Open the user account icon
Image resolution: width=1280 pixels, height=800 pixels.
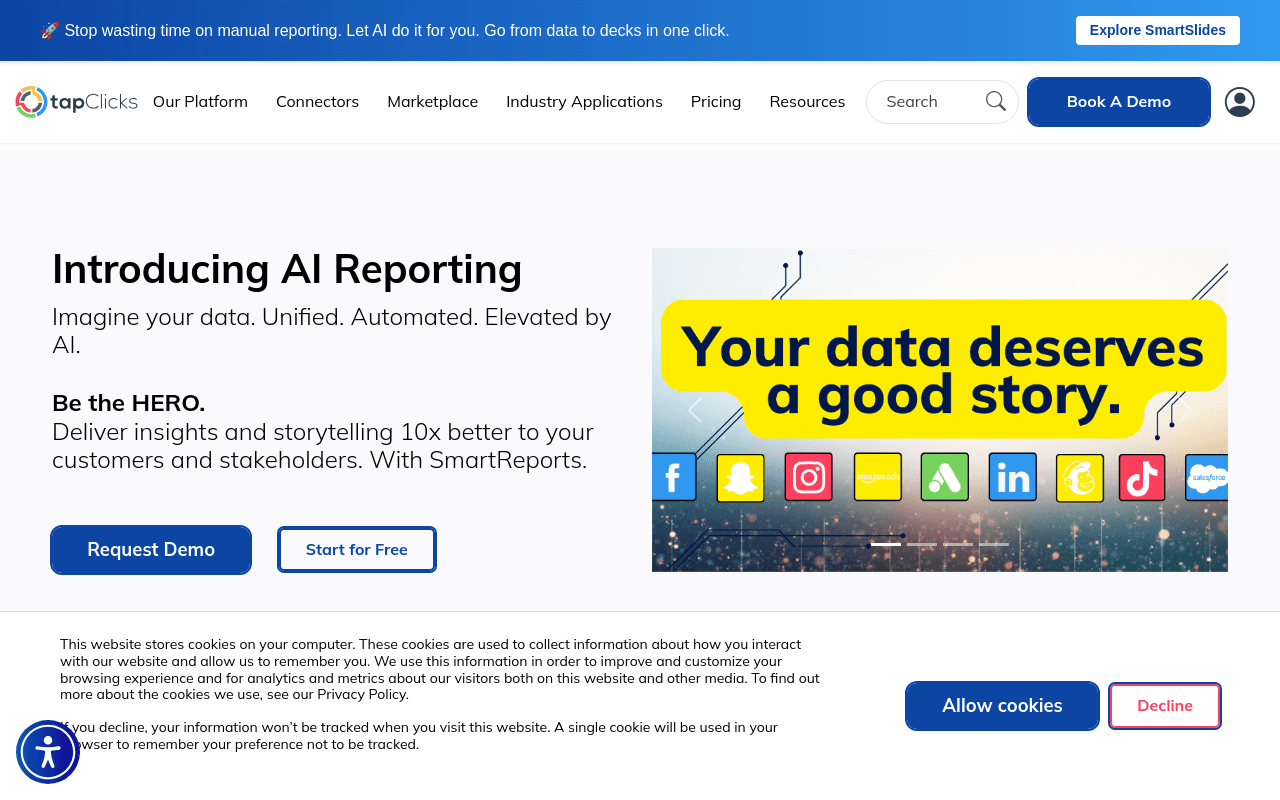[x=1240, y=102]
